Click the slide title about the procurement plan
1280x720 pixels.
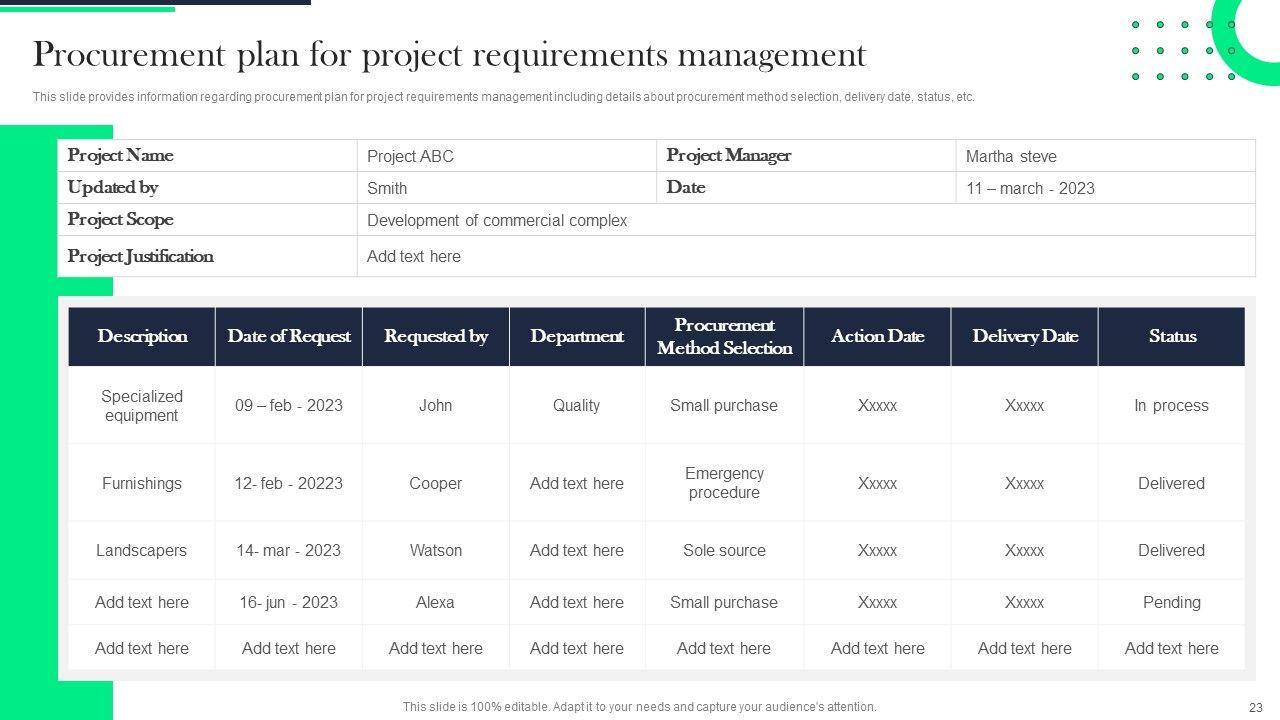click(449, 55)
